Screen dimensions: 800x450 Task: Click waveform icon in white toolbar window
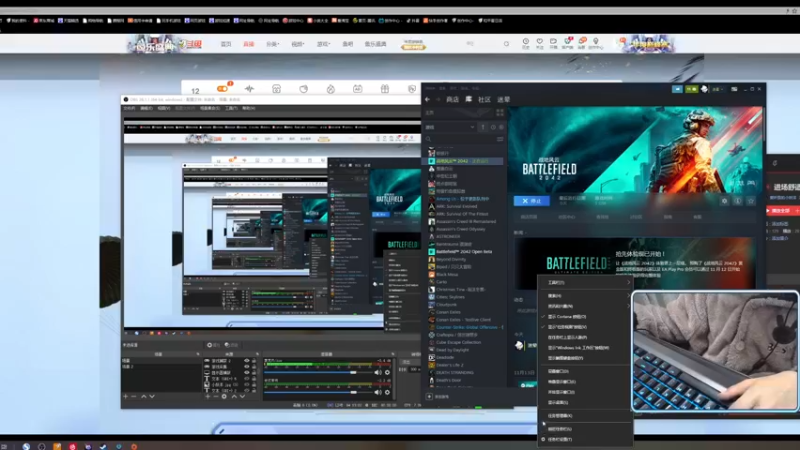pyautogui.click(x=249, y=89)
